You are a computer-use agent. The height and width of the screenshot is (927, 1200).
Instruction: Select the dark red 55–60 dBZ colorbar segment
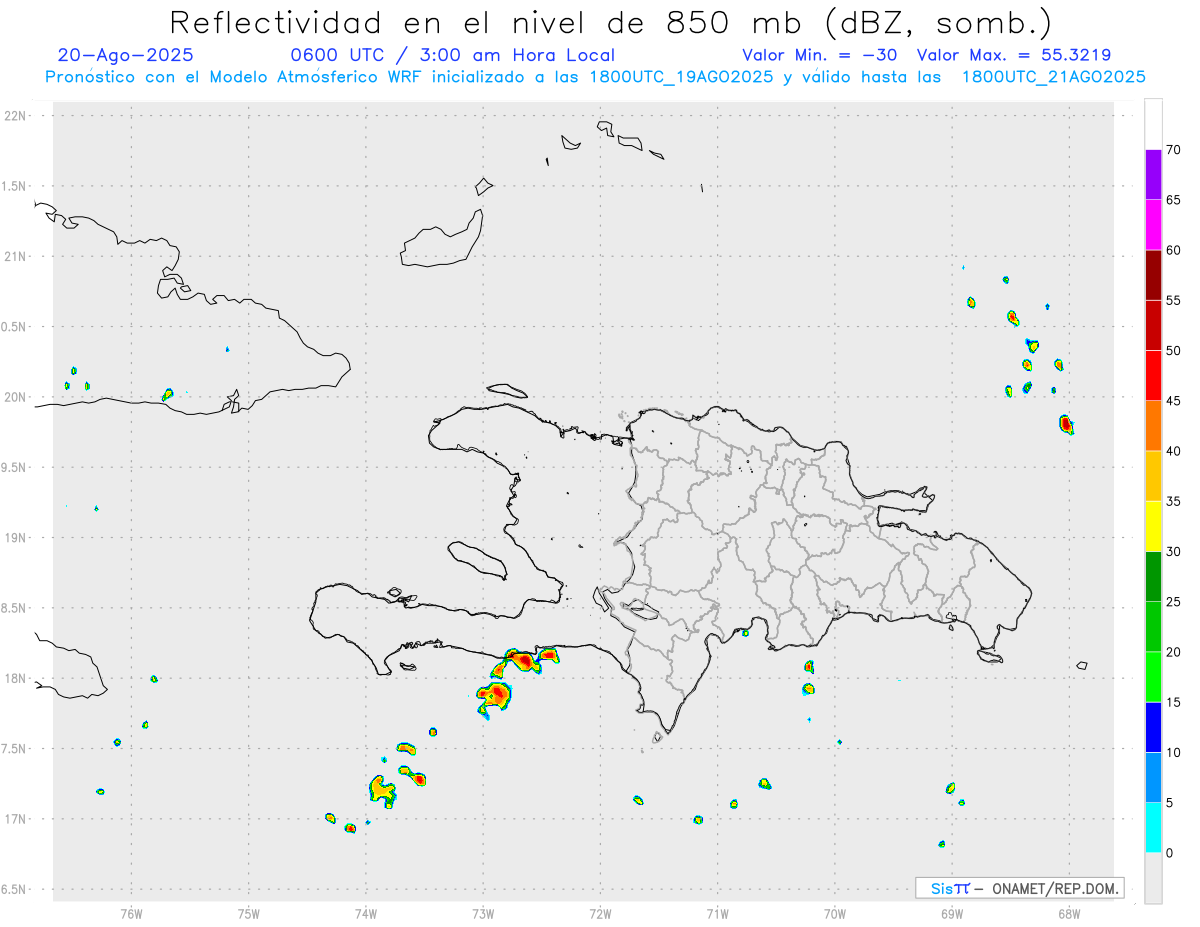tap(1153, 275)
